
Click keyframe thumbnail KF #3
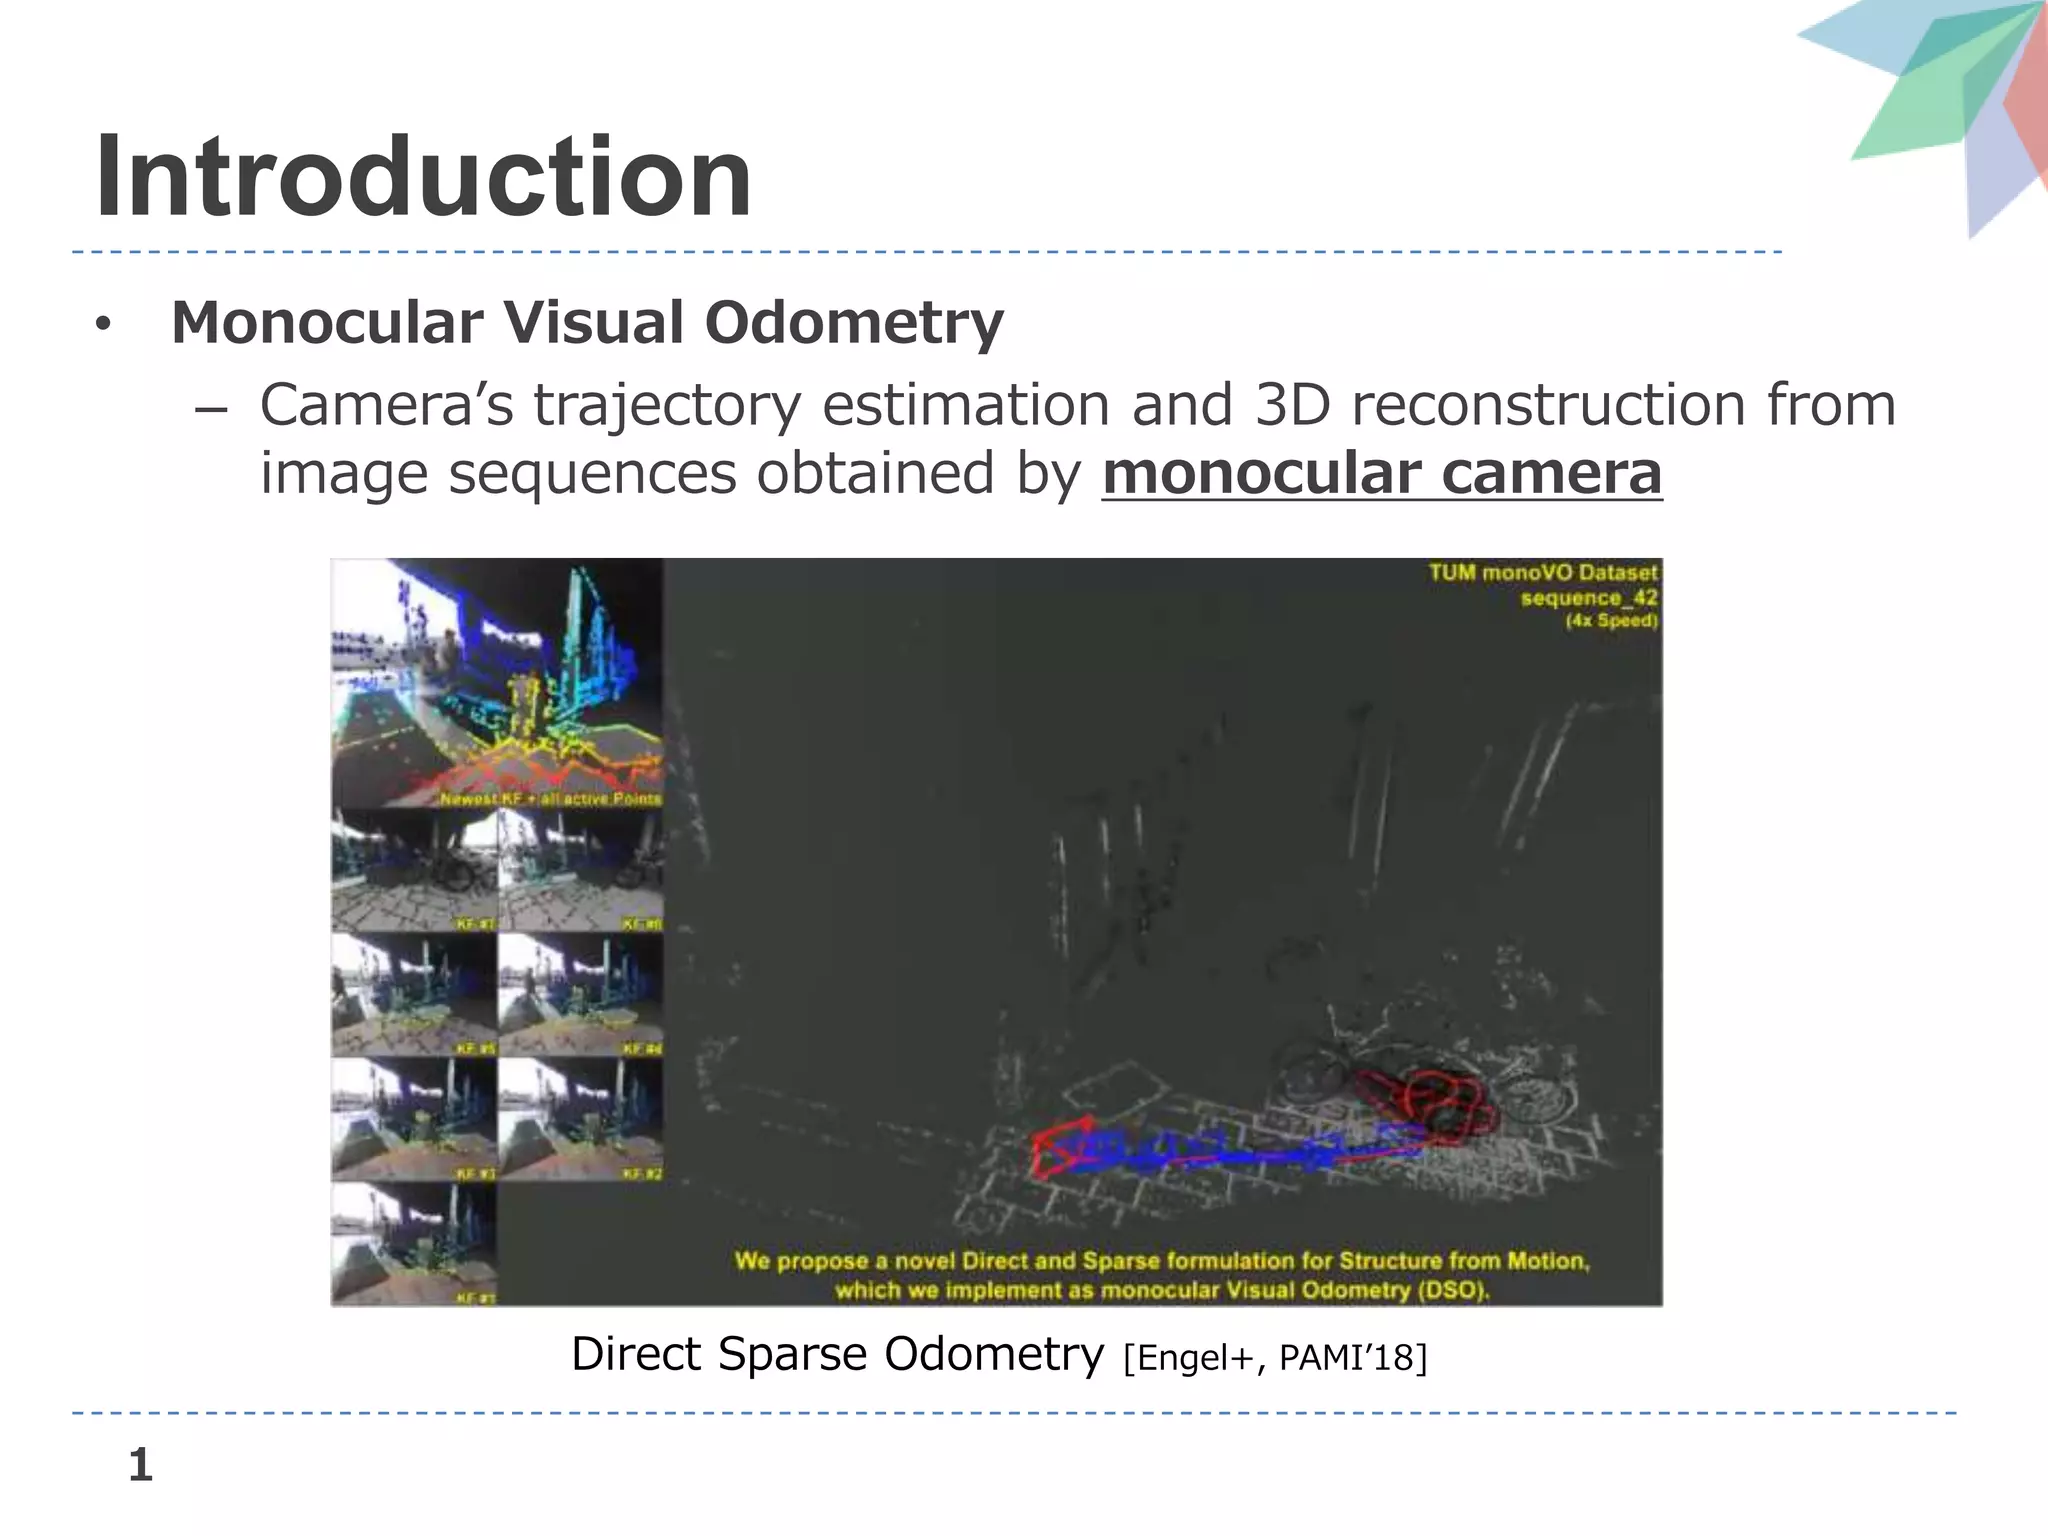(414, 1120)
